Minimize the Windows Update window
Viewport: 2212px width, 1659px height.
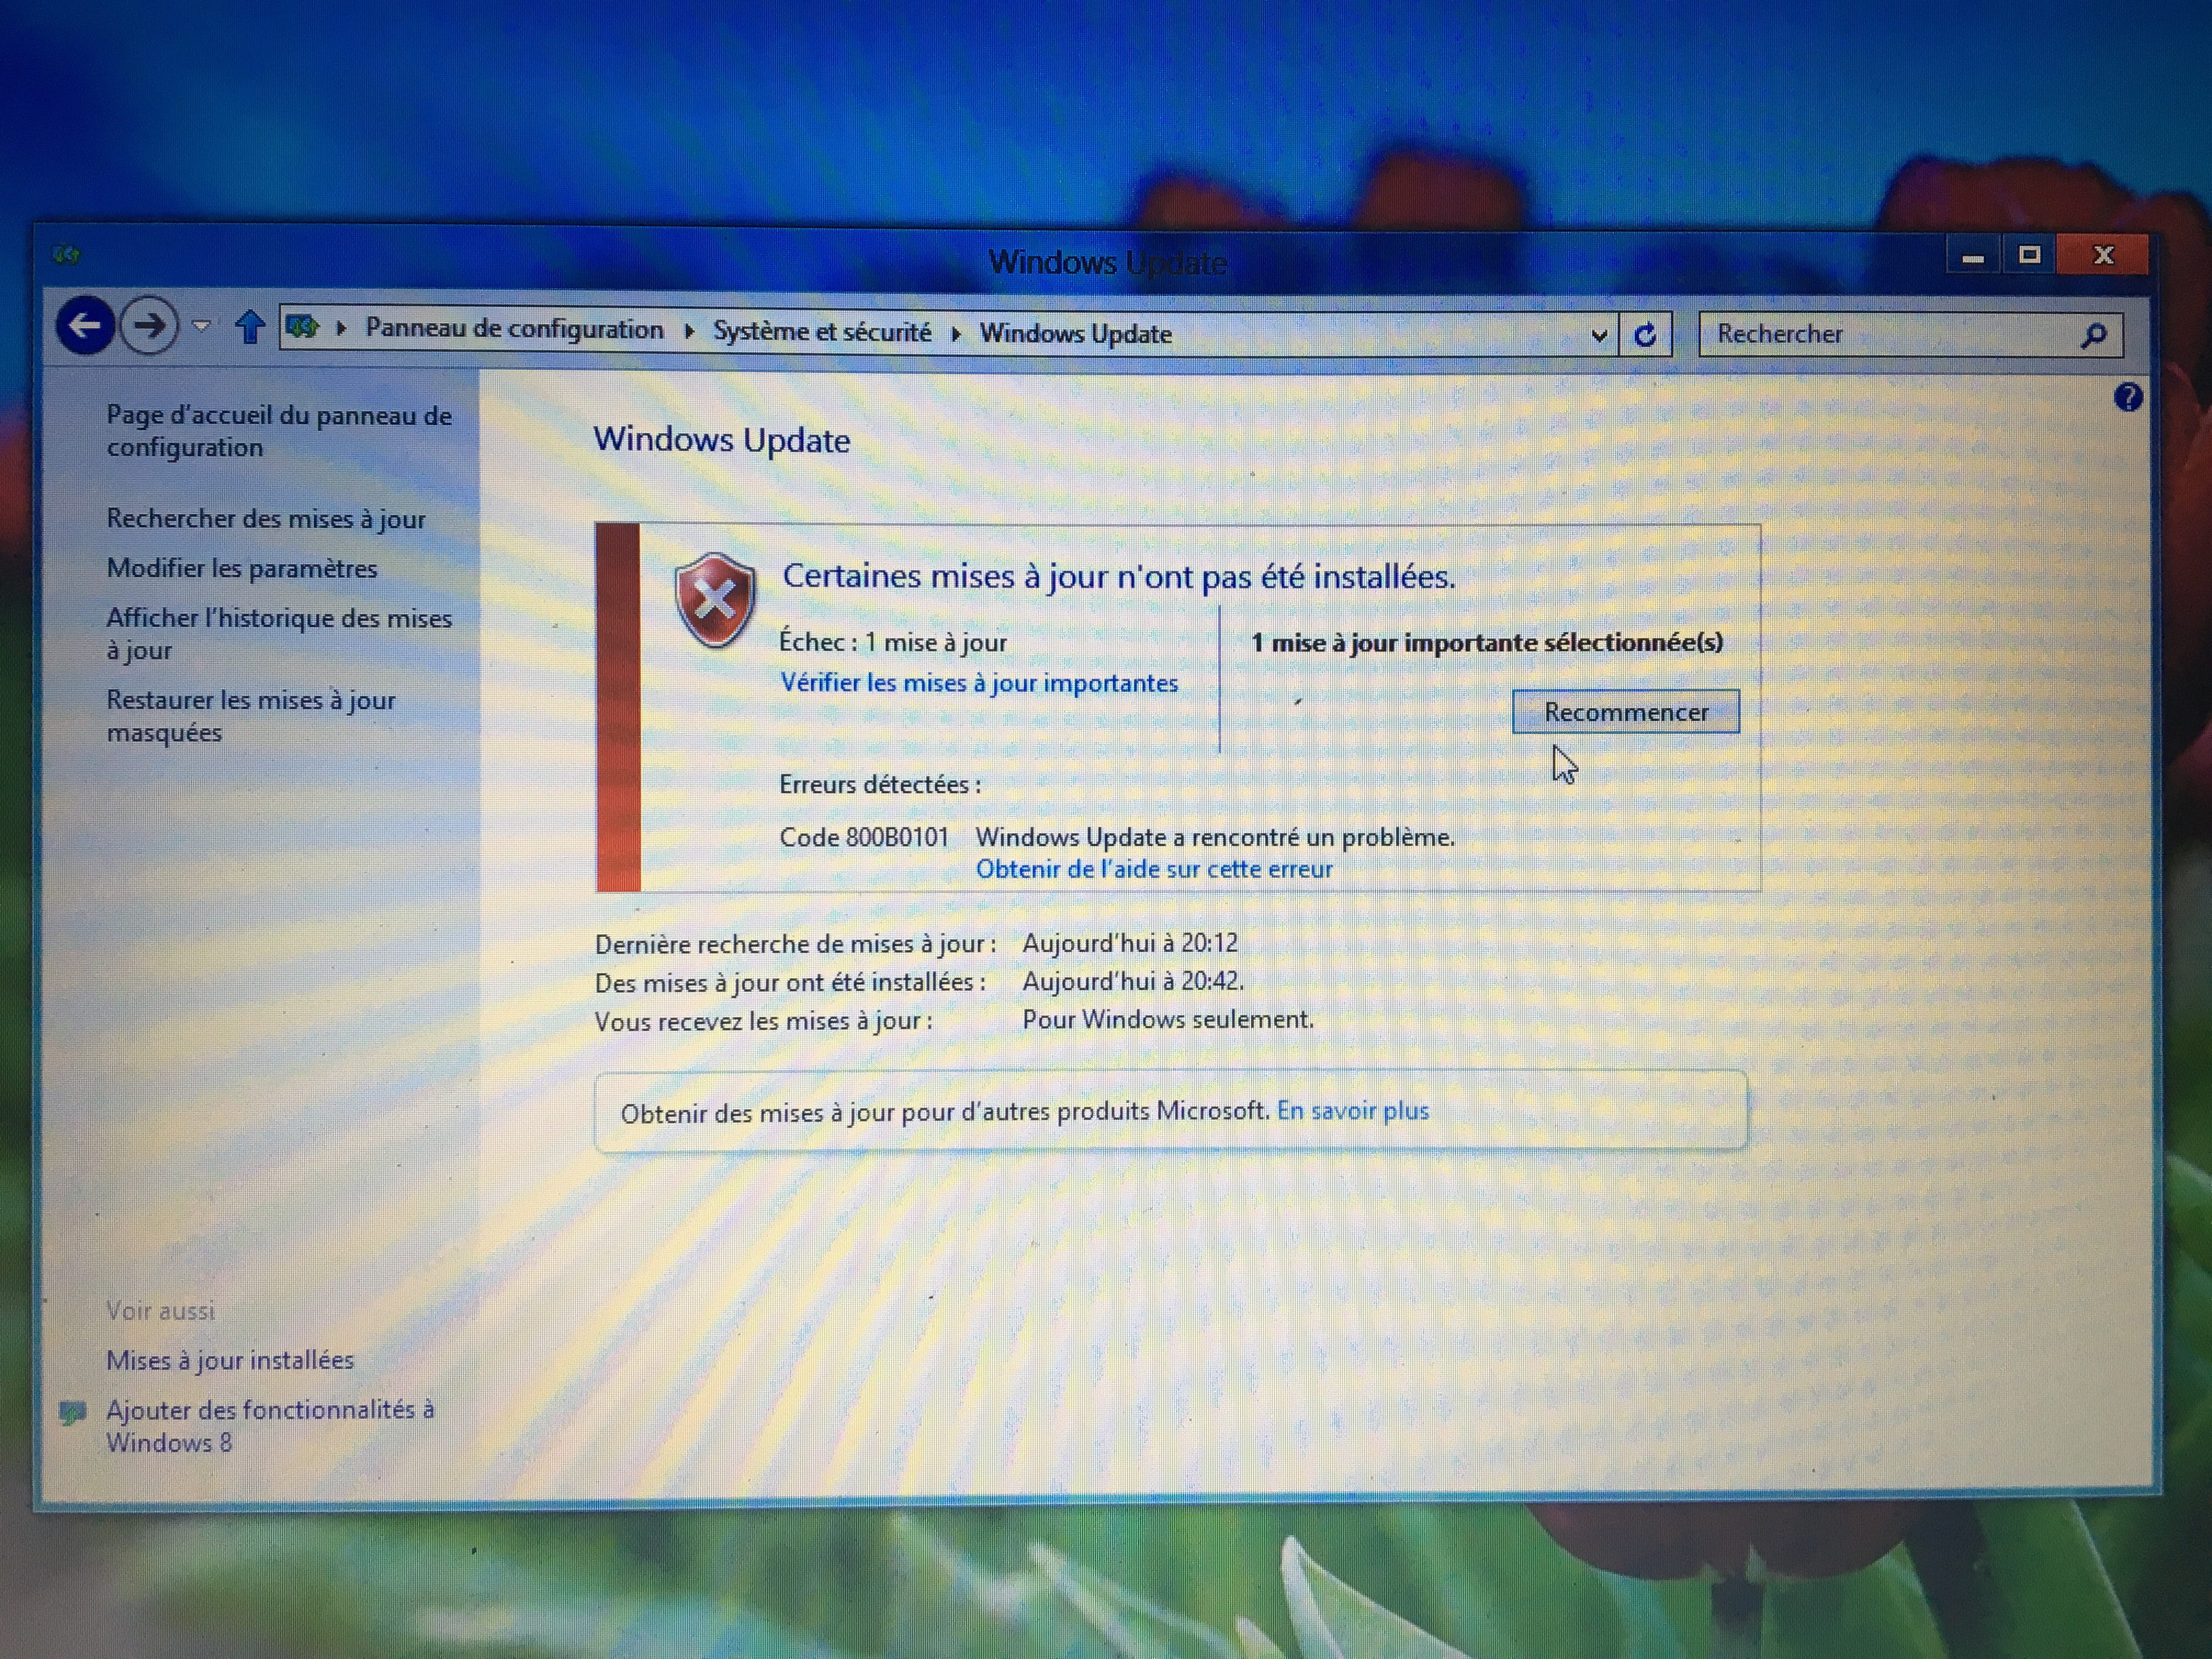pyautogui.click(x=1973, y=256)
